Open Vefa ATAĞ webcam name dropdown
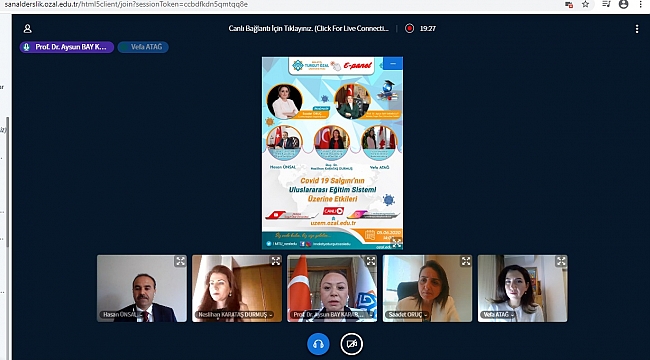Viewport: 650px width, 360px height. coord(498,315)
